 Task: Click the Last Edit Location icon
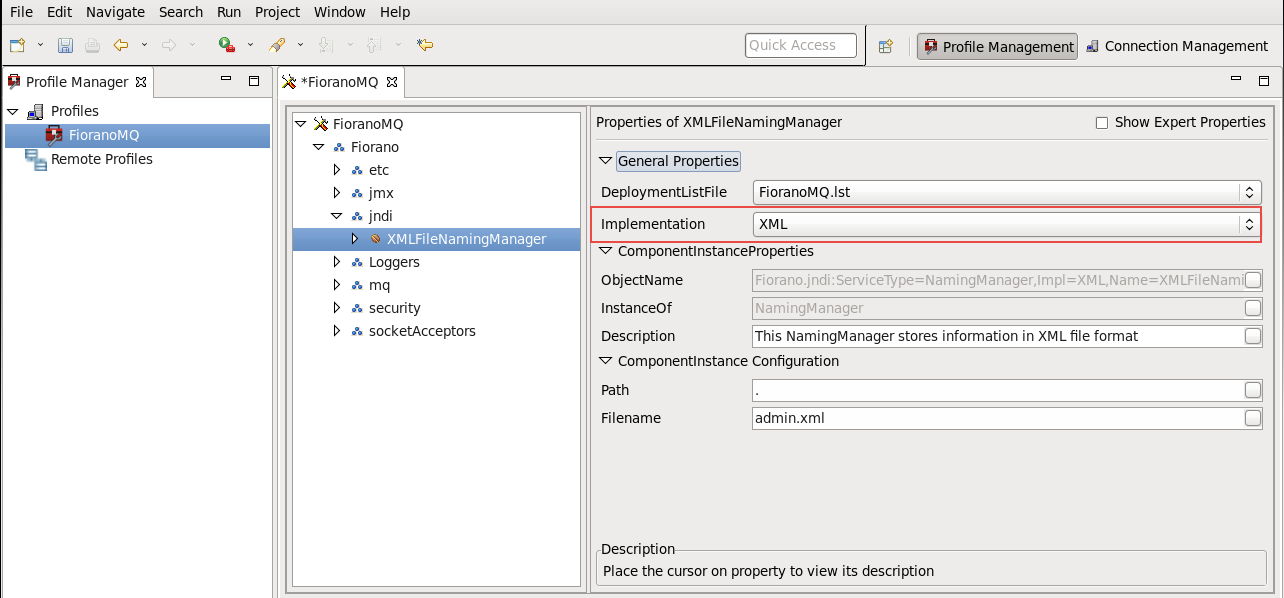[x=425, y=45]
